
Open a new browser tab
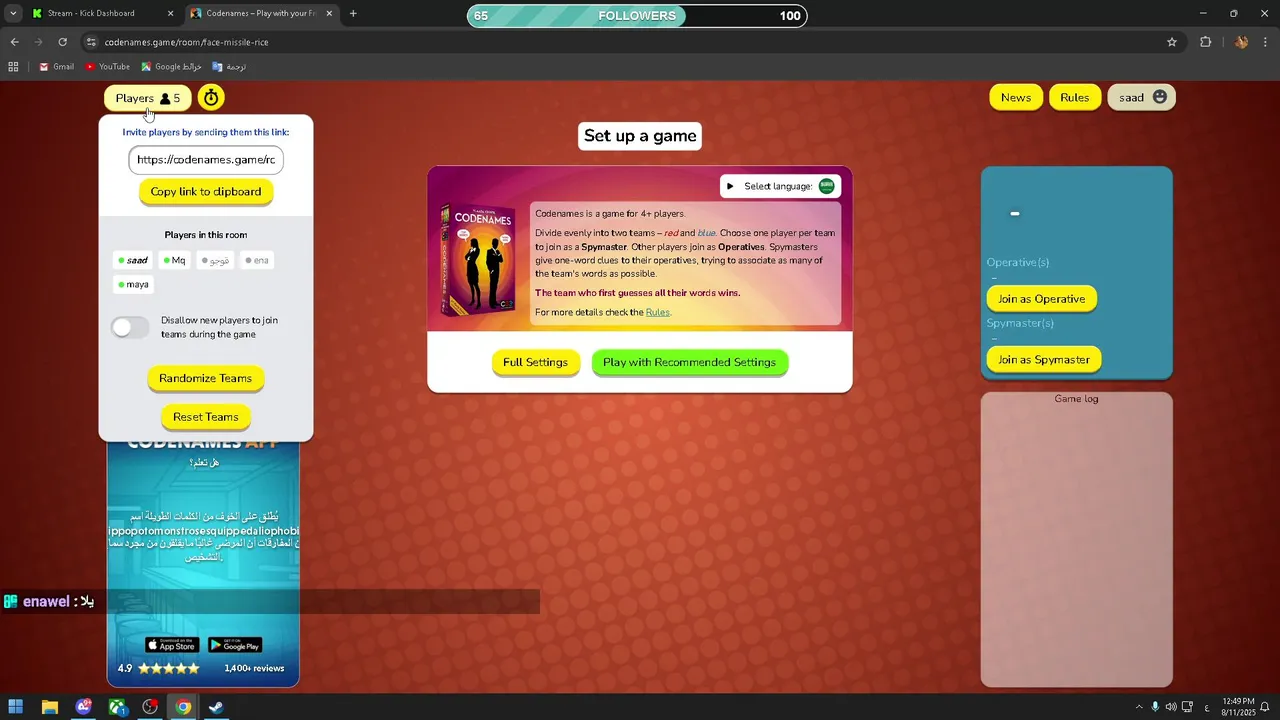pos(353,14)
